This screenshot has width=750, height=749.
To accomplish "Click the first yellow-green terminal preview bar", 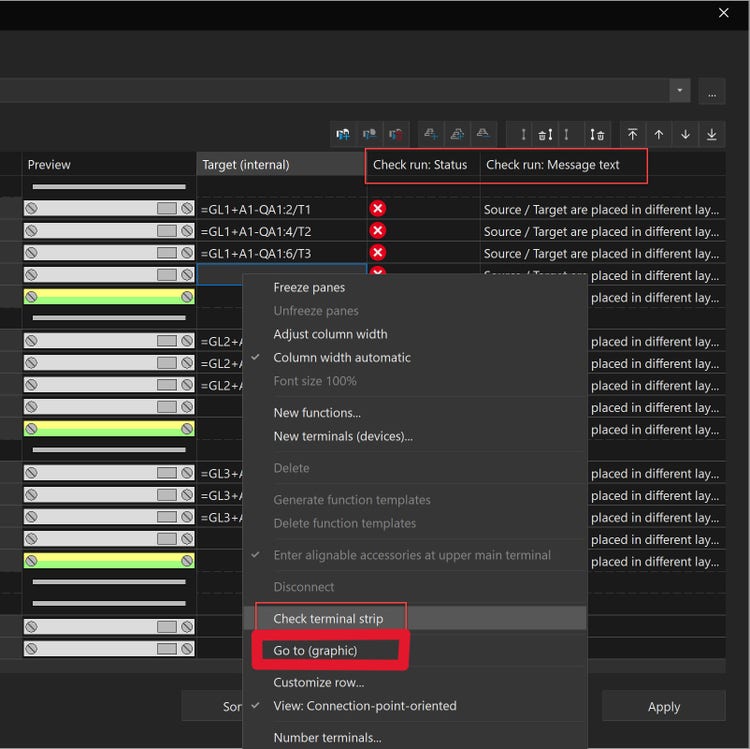I will (x=109, y=297).
